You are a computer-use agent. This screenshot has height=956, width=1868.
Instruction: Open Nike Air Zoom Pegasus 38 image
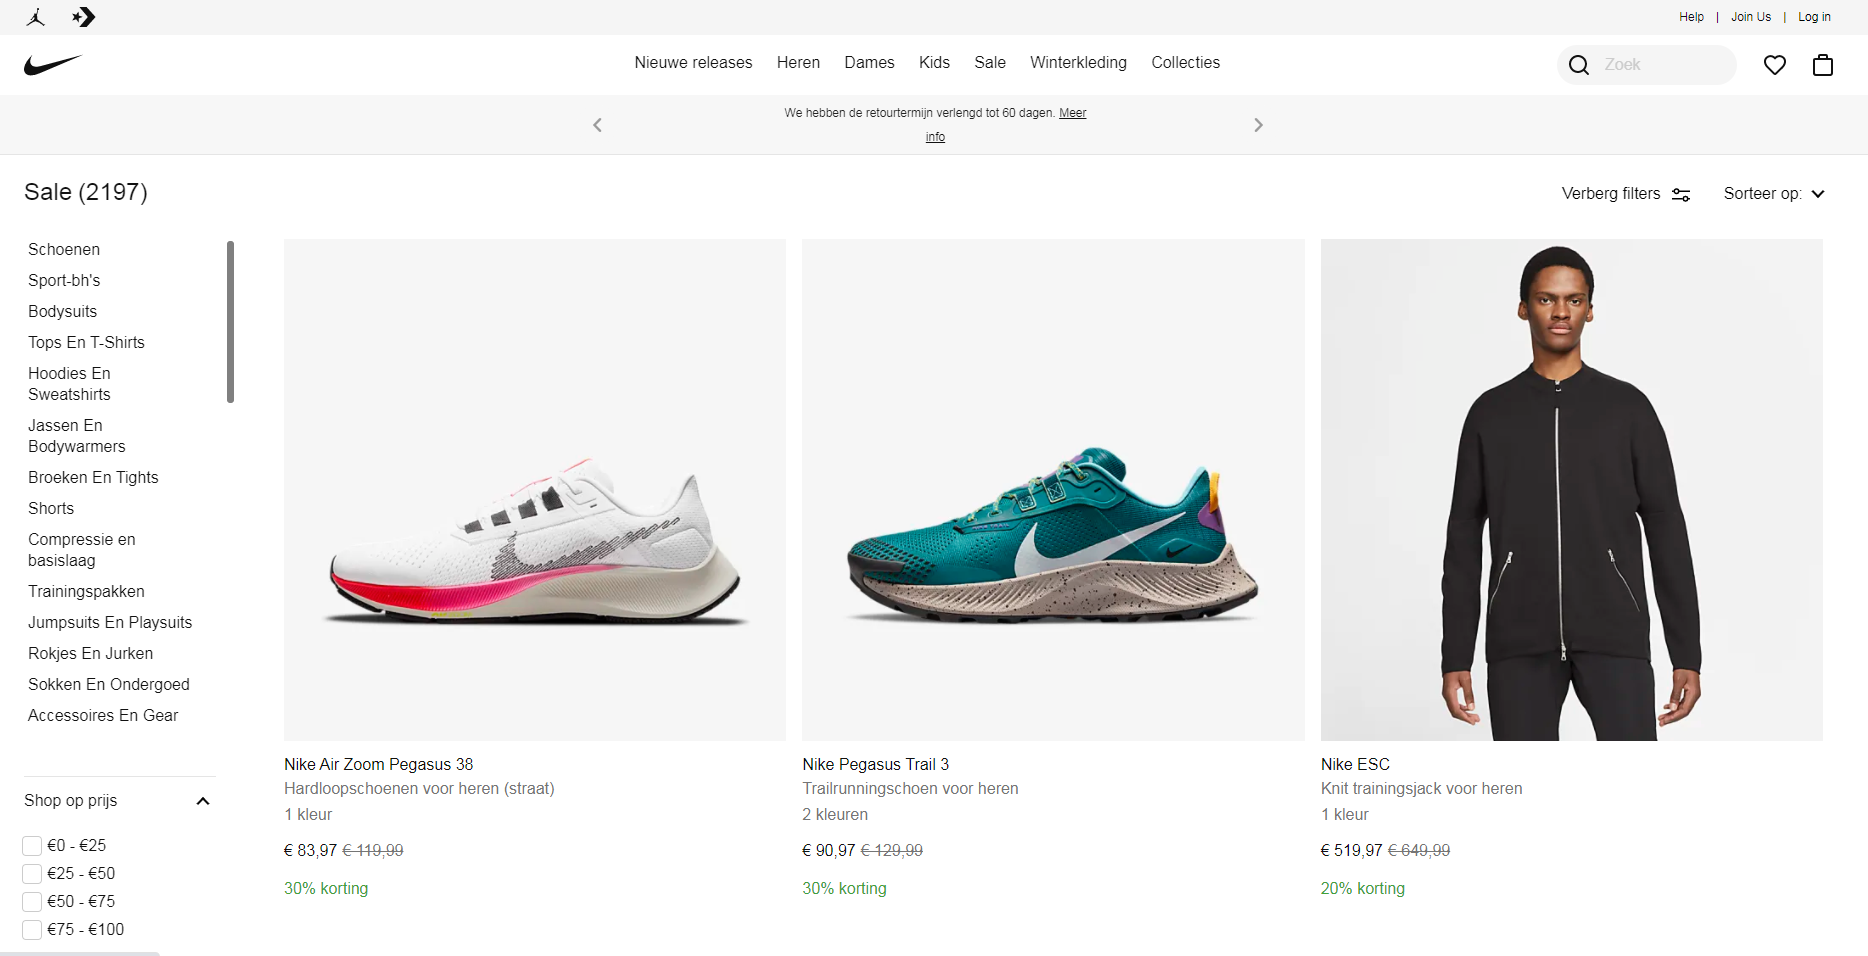(535, 490)
